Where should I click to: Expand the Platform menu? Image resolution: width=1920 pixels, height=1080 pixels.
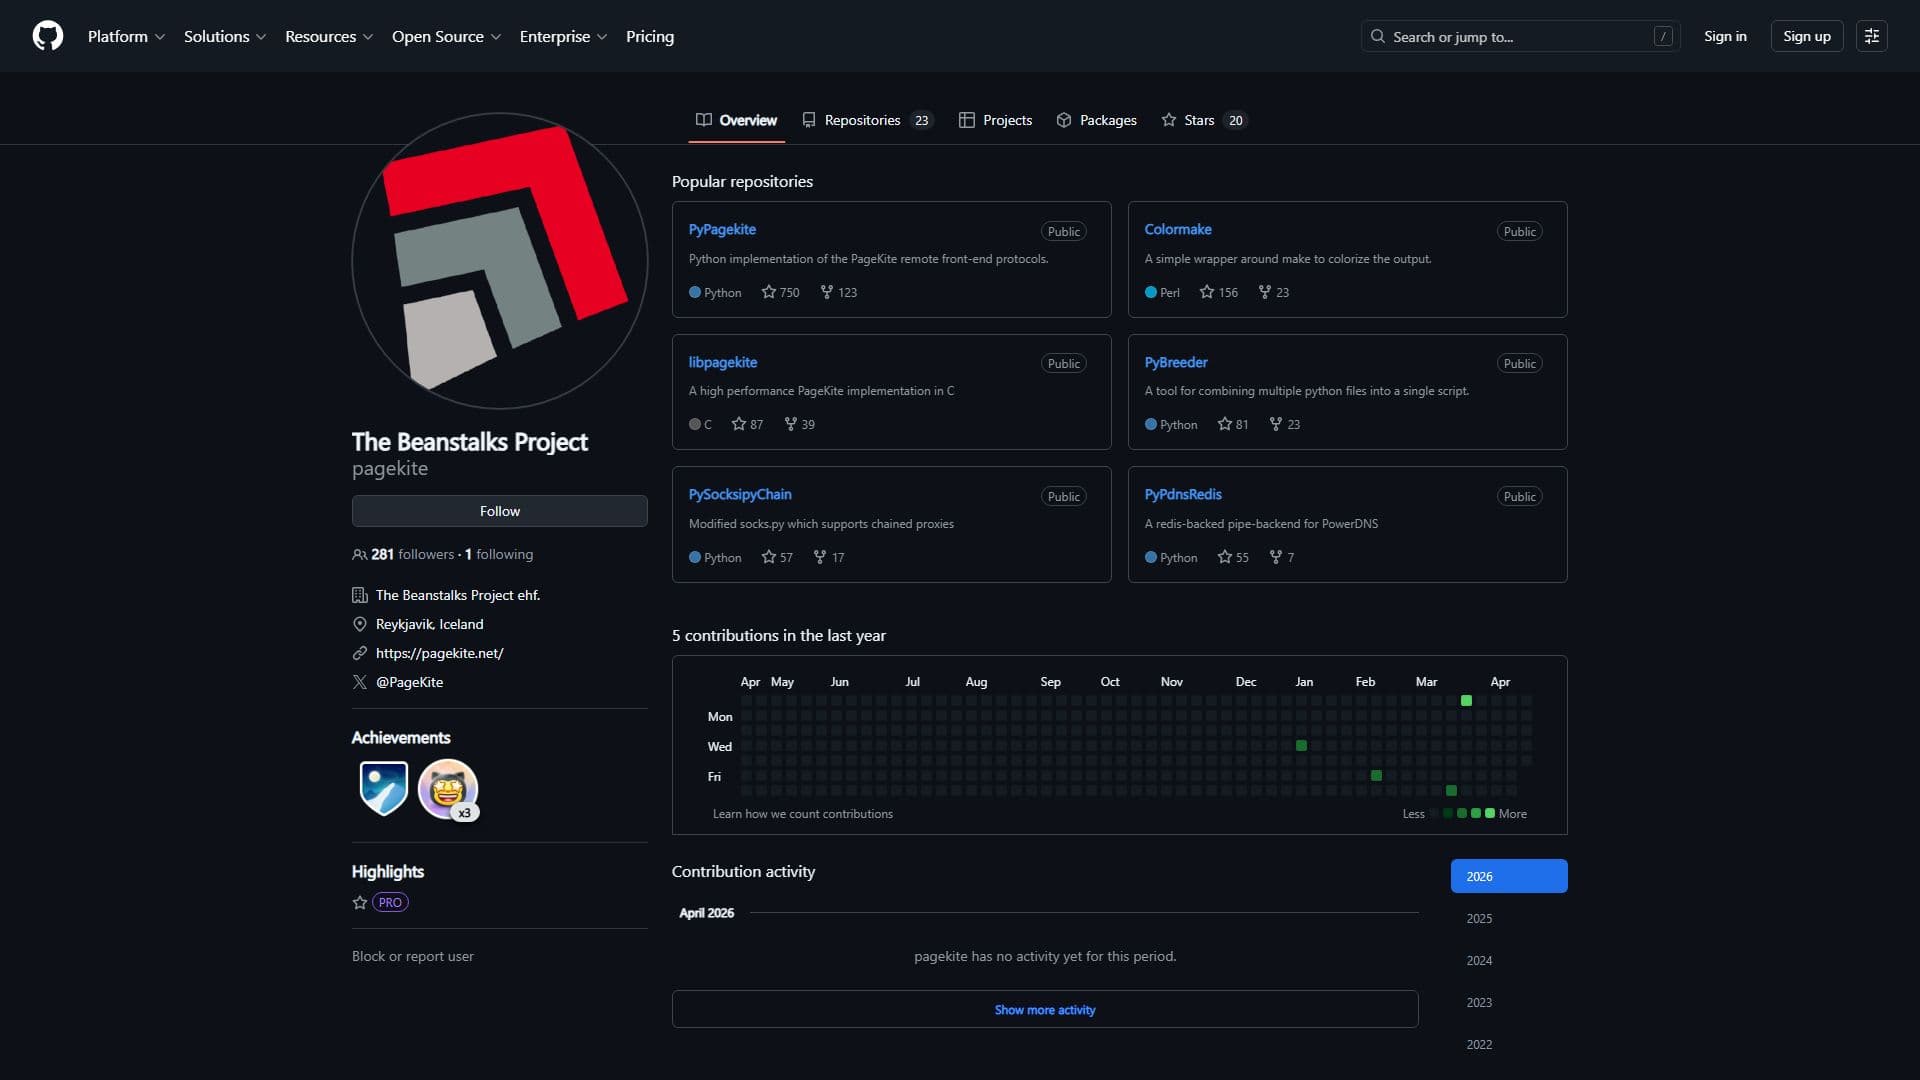[126, 36]
